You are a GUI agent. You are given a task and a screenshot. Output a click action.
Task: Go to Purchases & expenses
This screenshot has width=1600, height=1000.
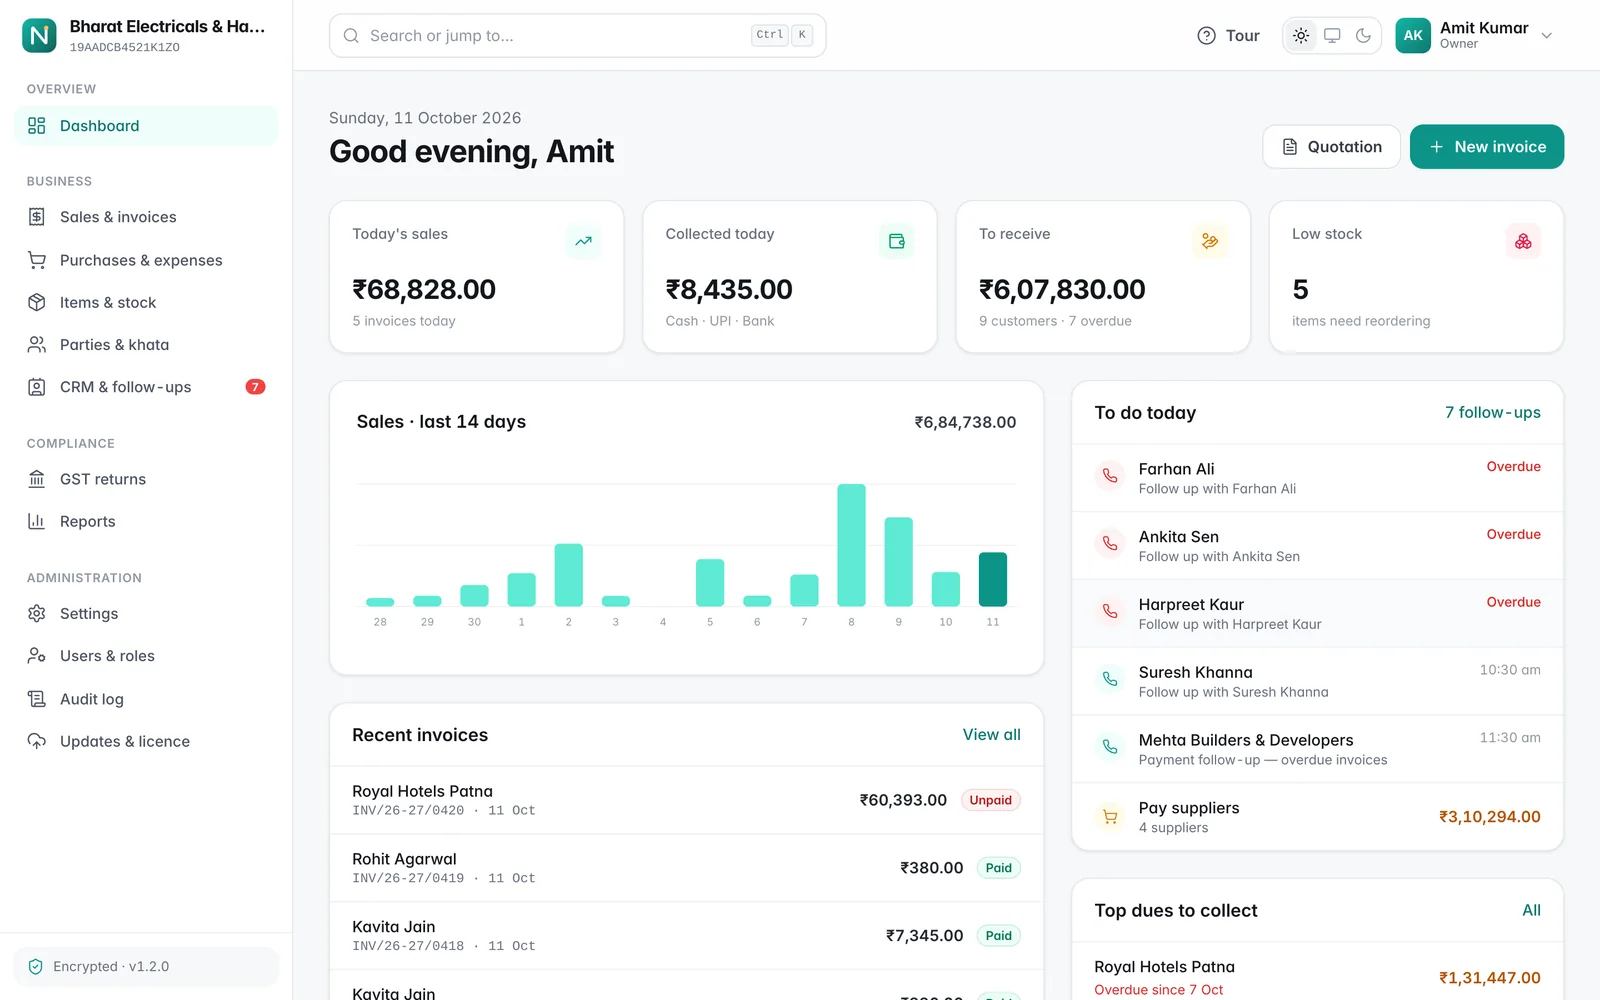point(146,260)
